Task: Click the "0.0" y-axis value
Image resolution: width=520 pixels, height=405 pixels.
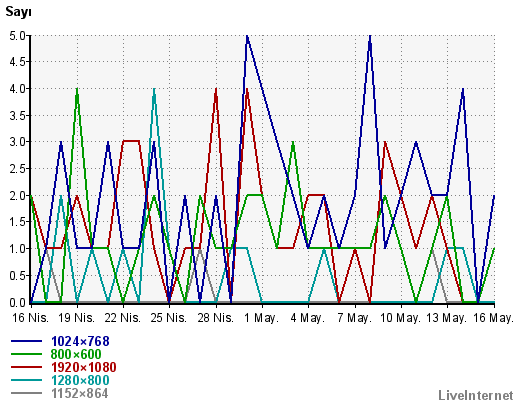Action: click(x=18, y=303)
